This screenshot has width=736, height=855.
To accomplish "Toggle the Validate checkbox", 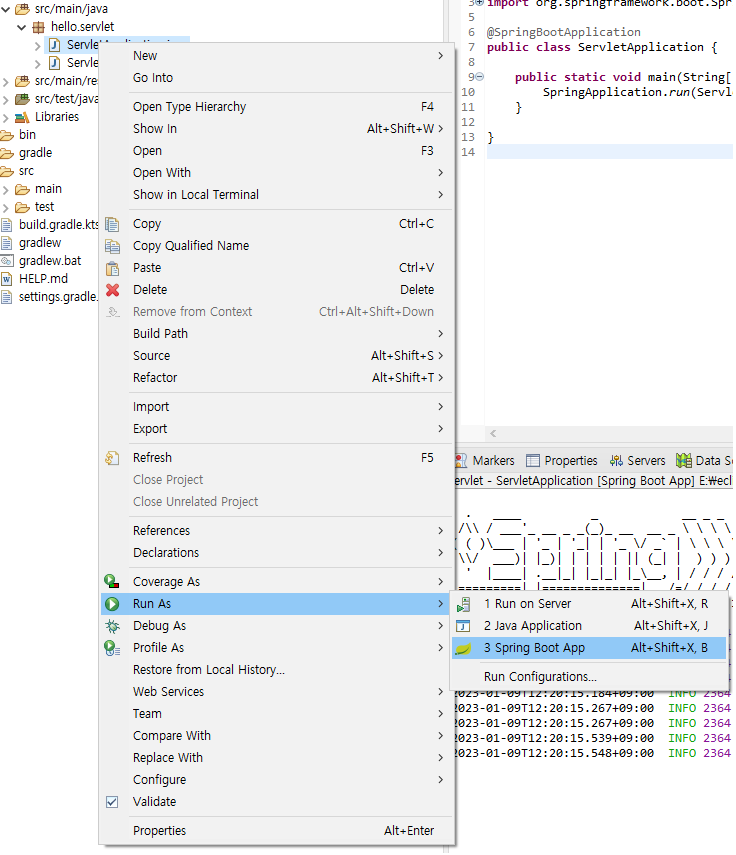I will pyautogui.click(x=112, y=802).
